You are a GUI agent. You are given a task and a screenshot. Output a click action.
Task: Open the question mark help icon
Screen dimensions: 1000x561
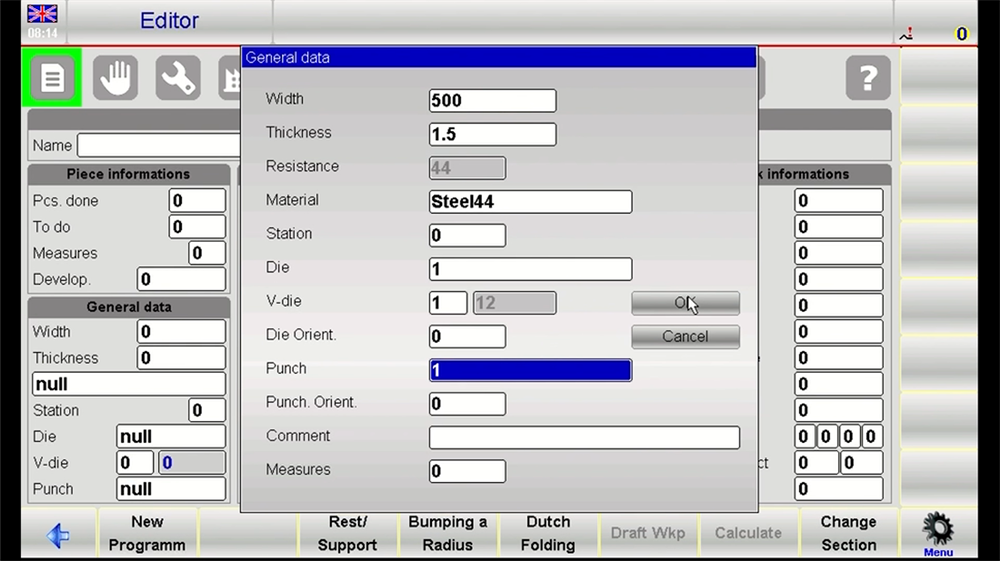867,78
